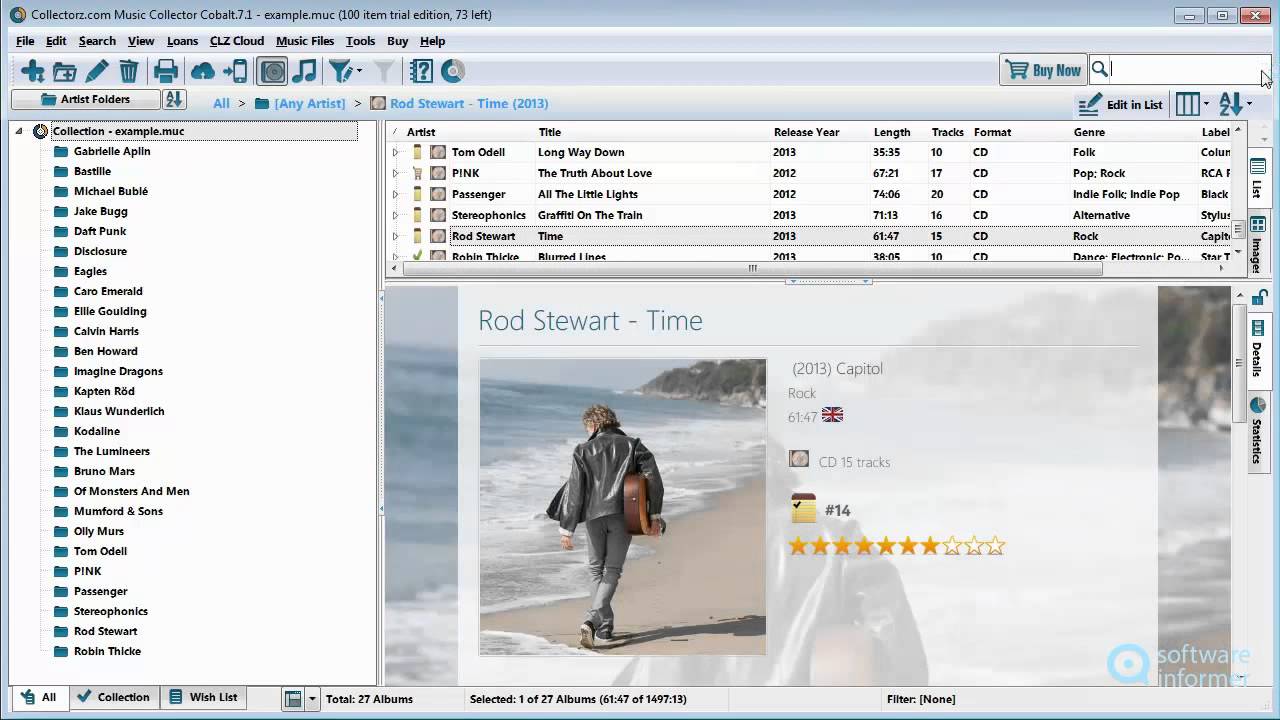Toggle the Albums disc view button
Screen dimensions: 1280x720
[272, 71]
